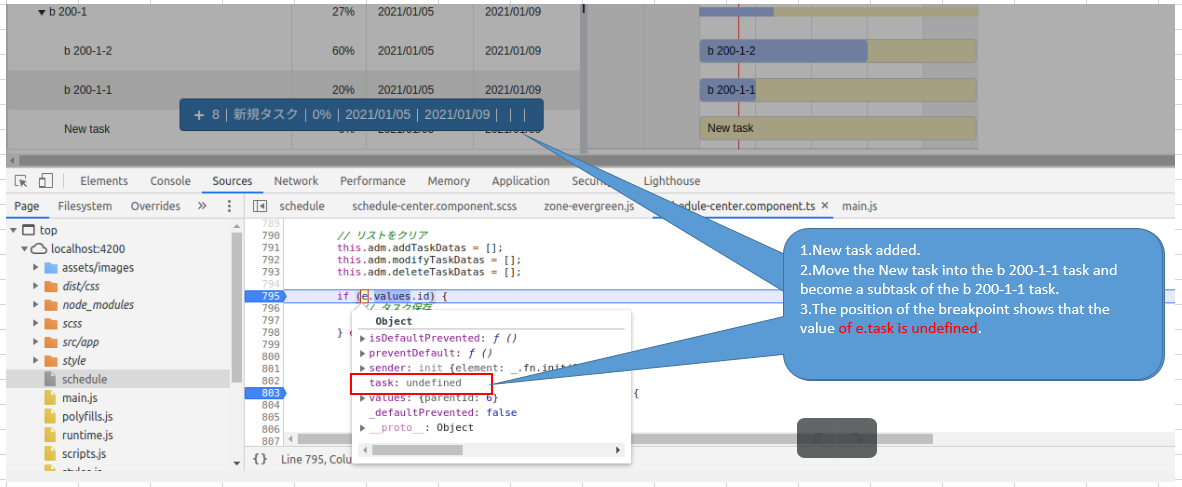Screen dimensions: 1182x487
Task: Expand the sender property in popup
Action: [x=363, y=368]
